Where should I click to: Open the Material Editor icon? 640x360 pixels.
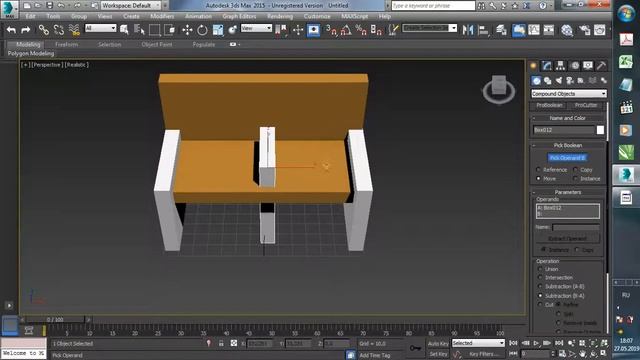567,30
